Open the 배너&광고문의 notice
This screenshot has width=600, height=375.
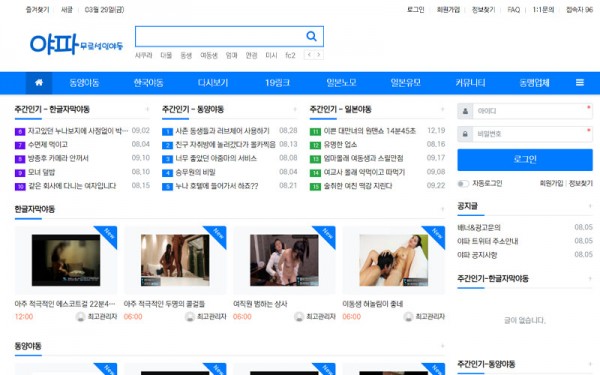coord(479,227)
